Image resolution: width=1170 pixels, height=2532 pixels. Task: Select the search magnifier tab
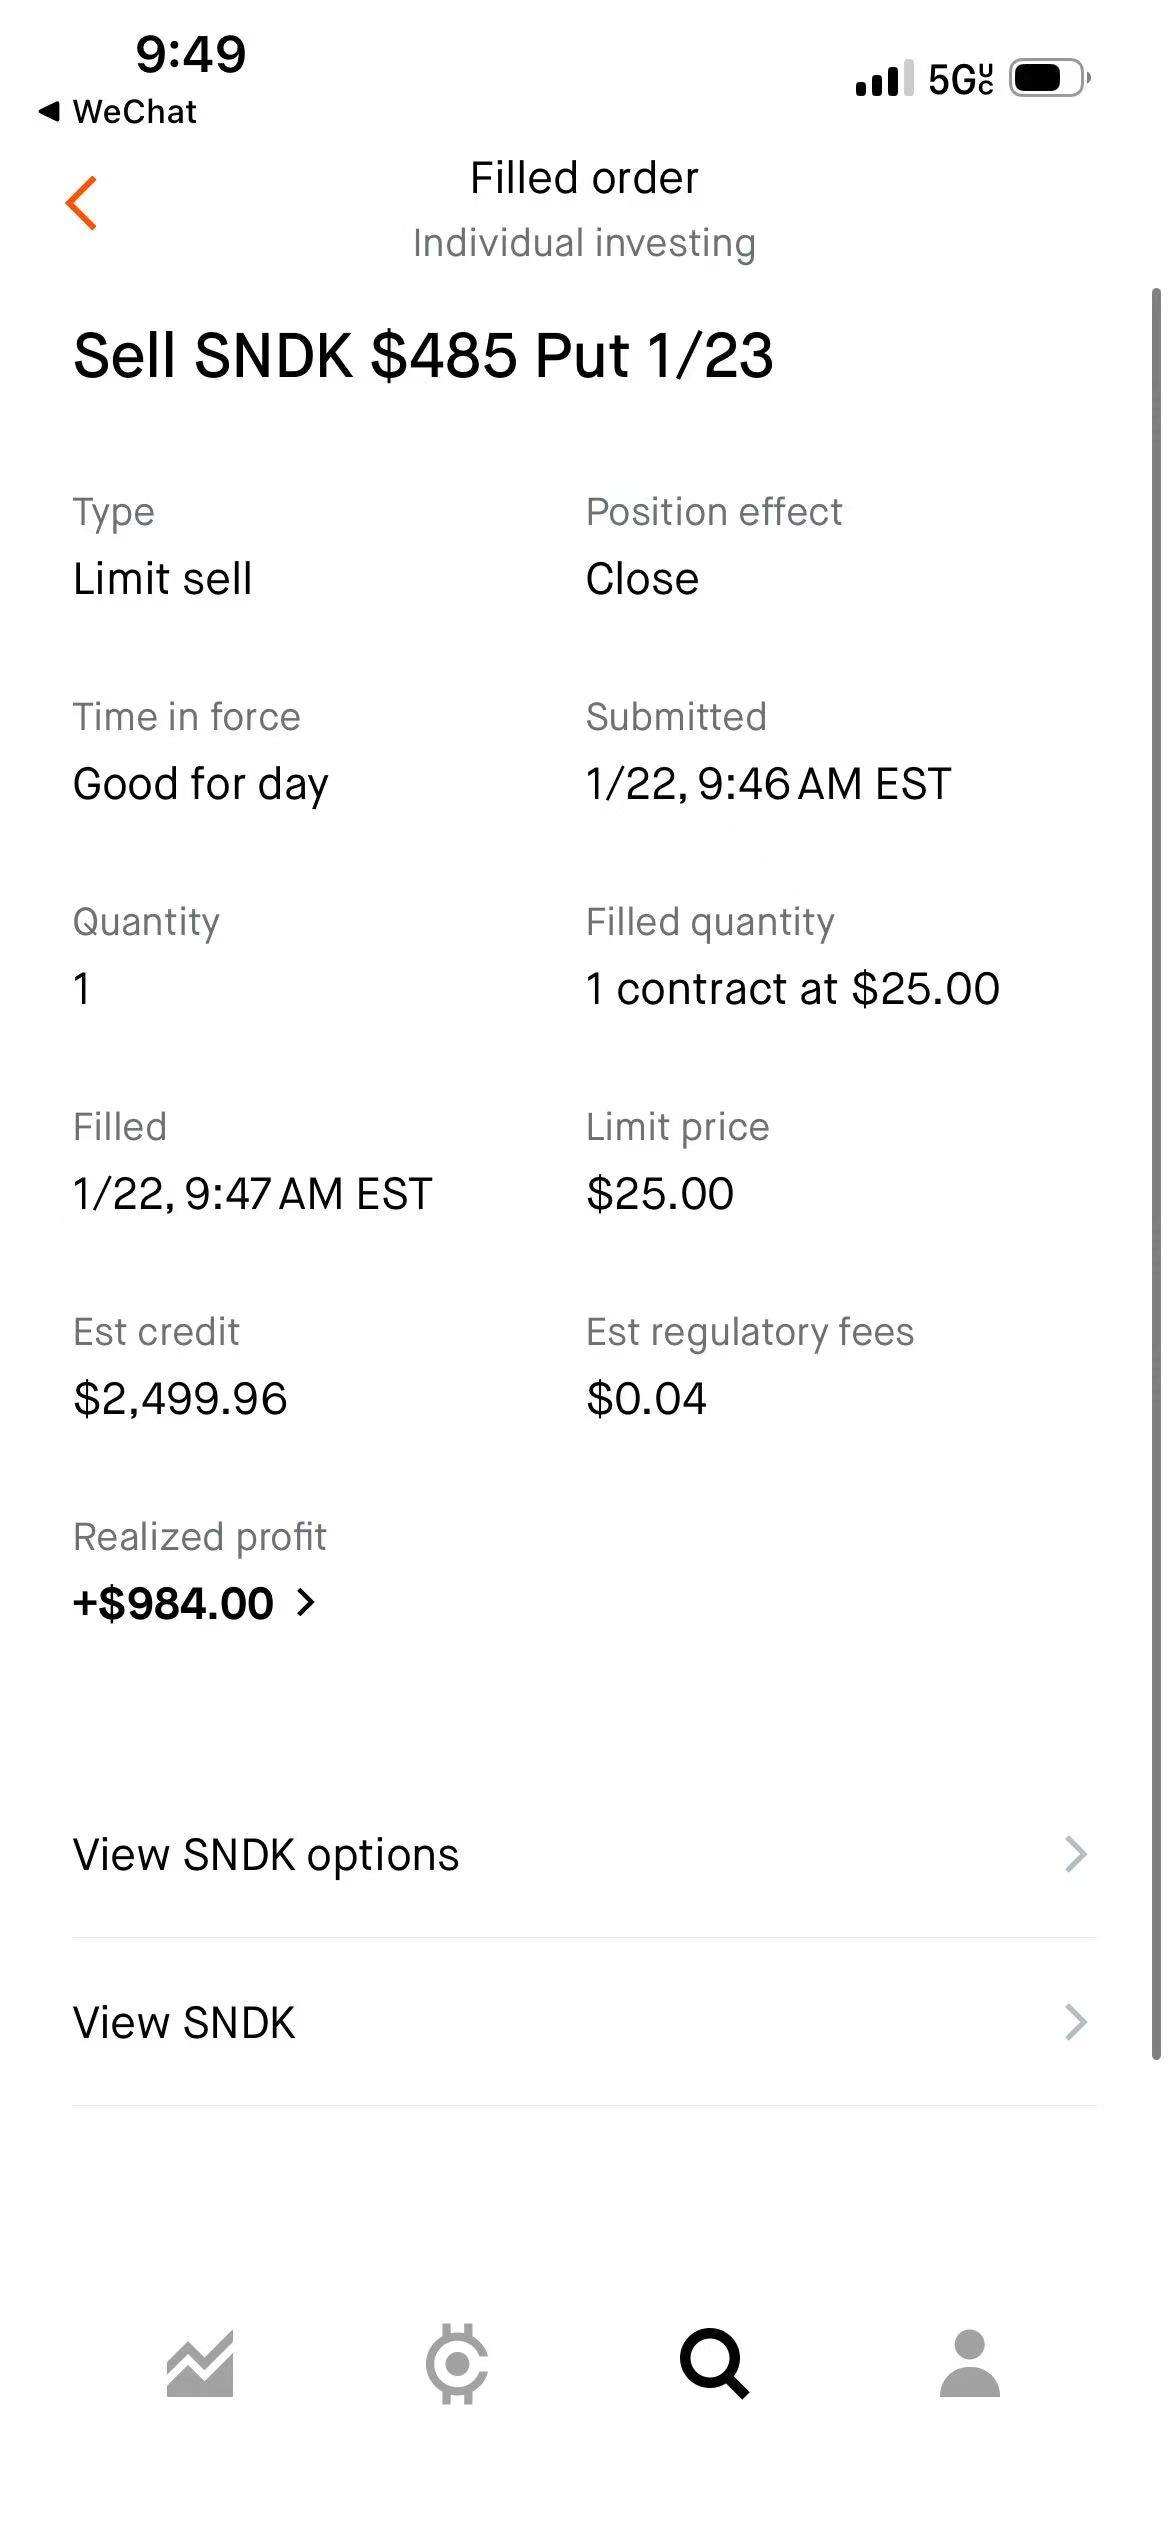pyautogui.click(x=714, y=2364)
